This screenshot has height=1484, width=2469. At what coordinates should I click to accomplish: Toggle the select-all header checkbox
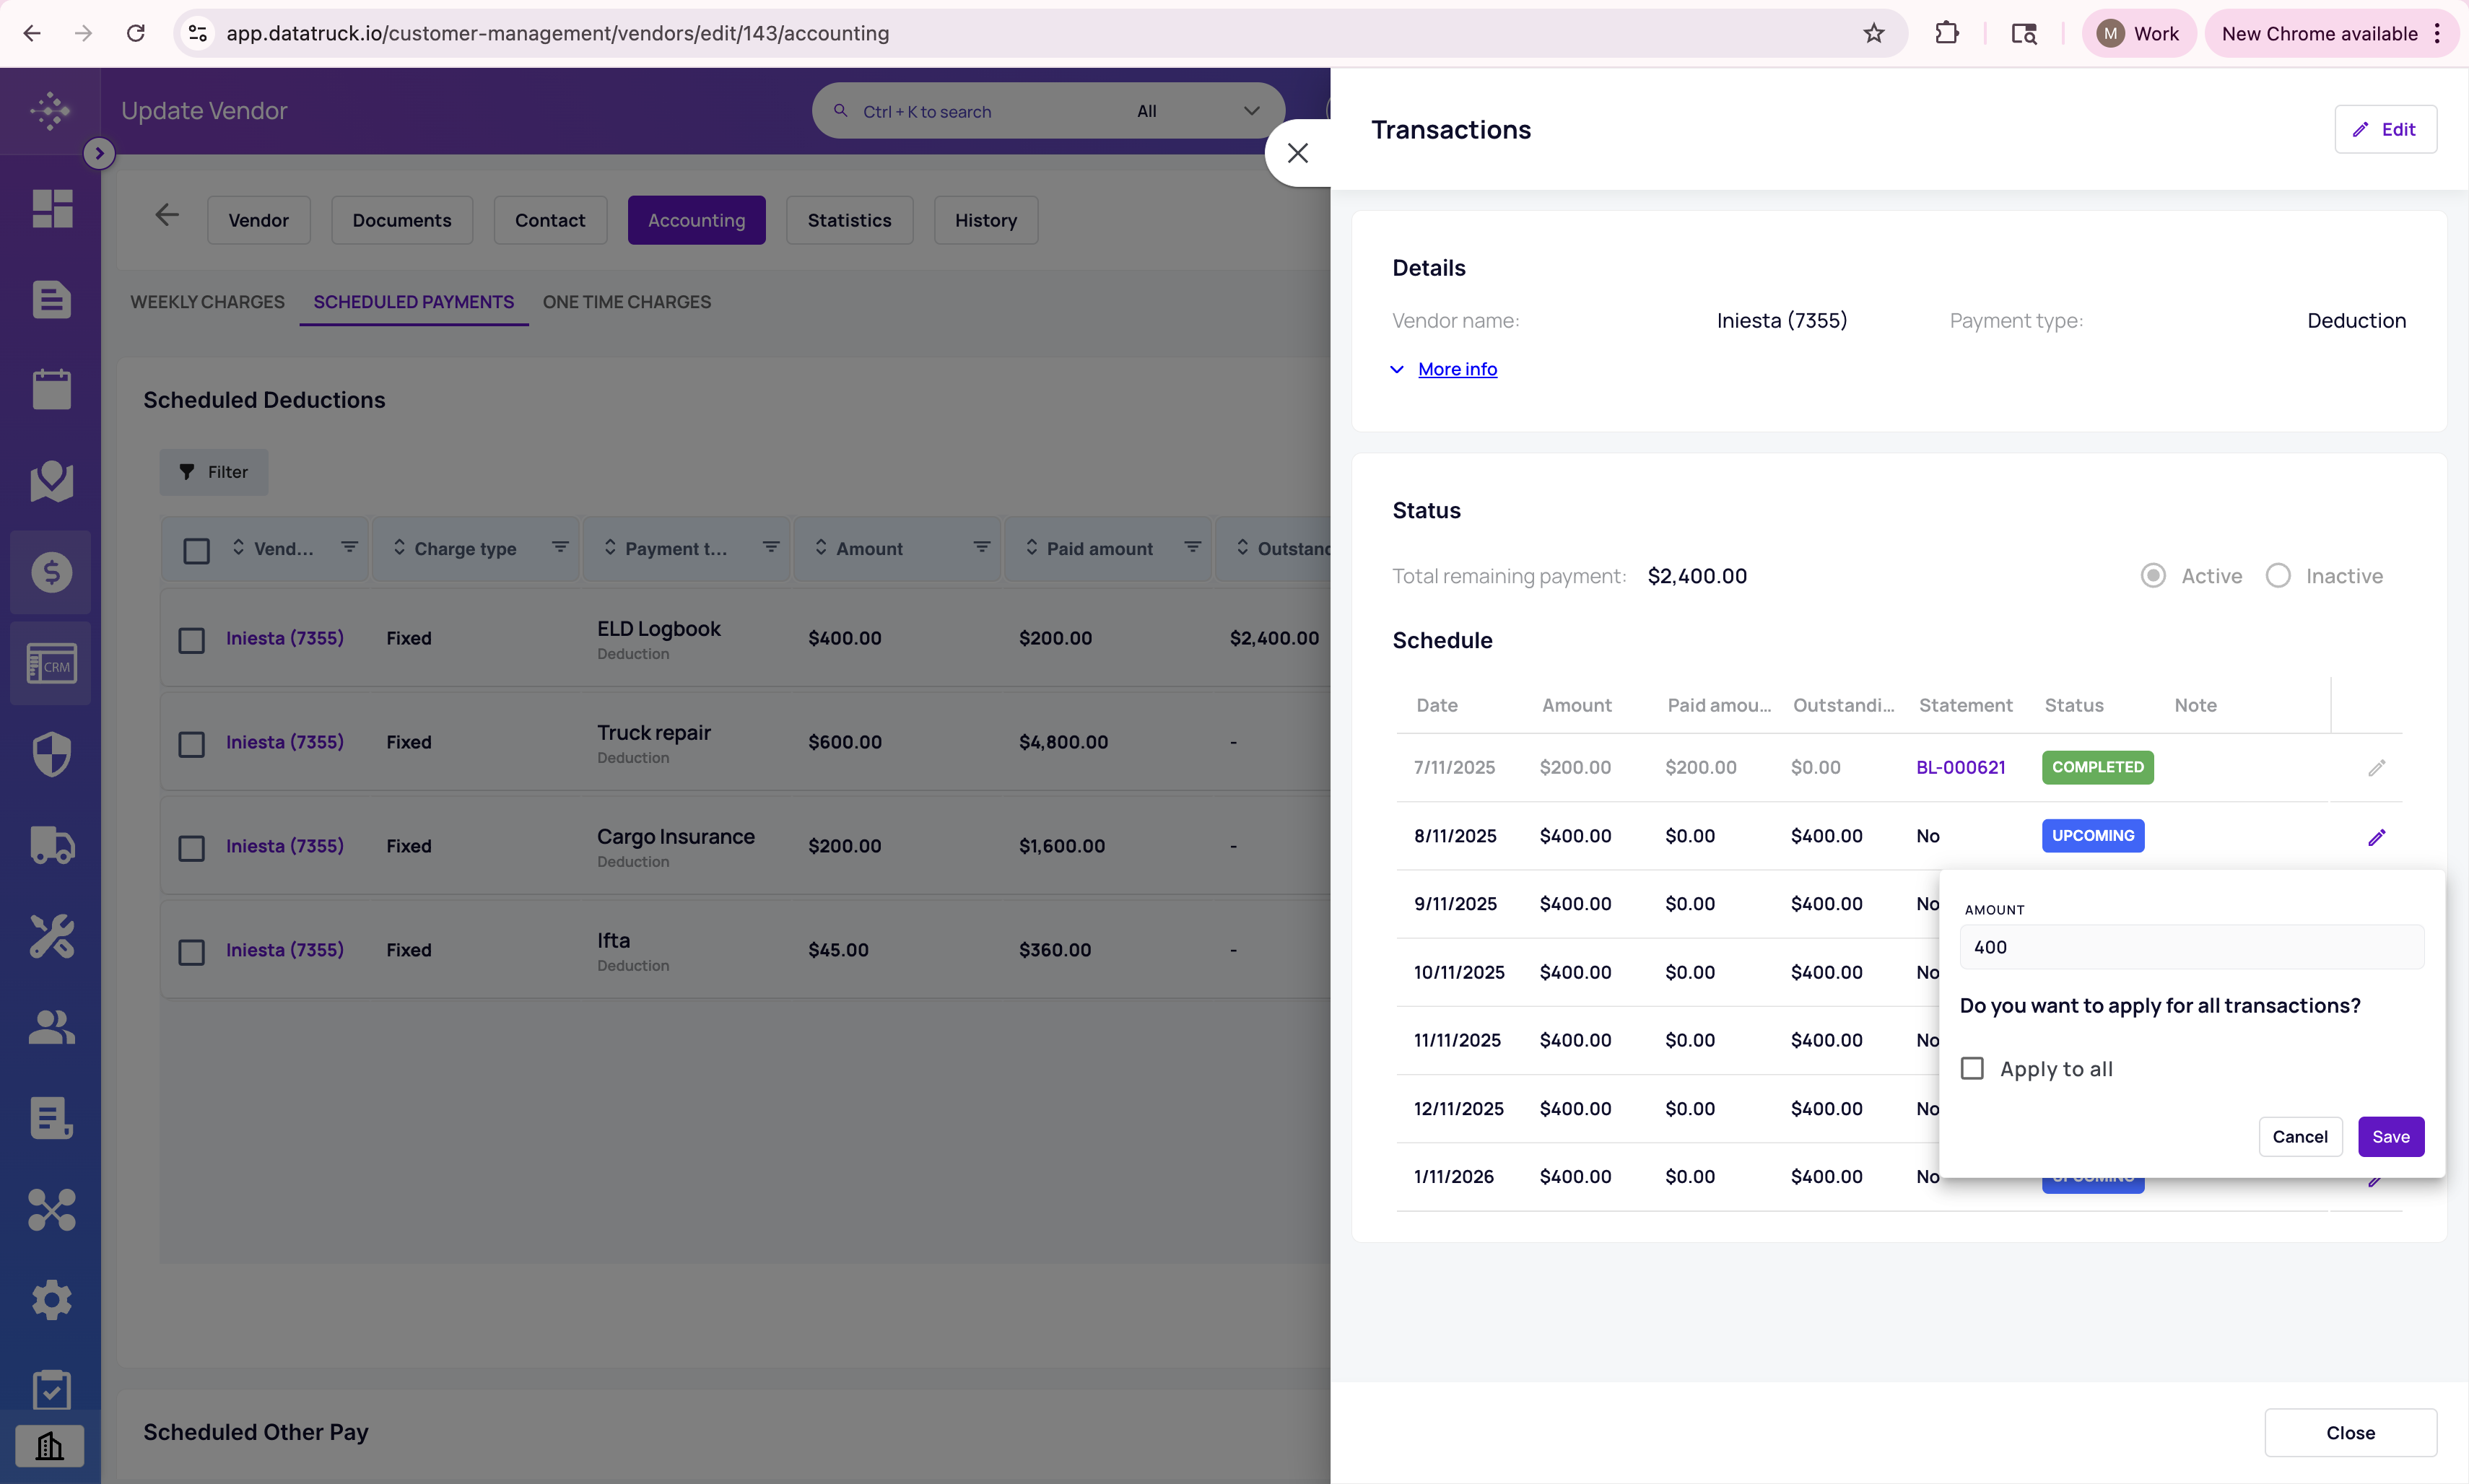pyautogui.click(x=196, y=551)
